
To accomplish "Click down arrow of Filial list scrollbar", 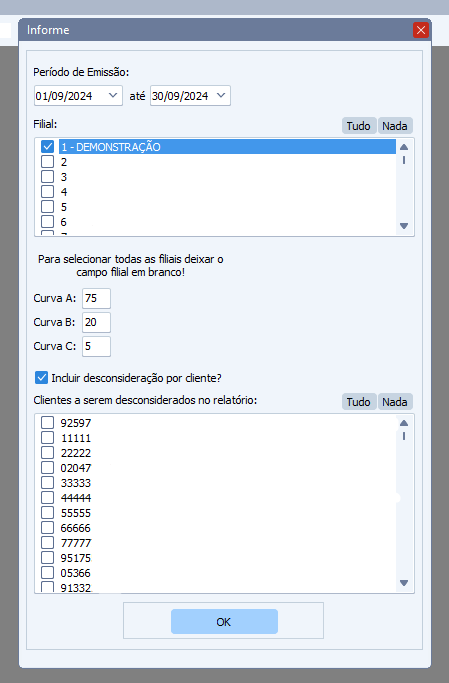I will [x=404, y=226].
